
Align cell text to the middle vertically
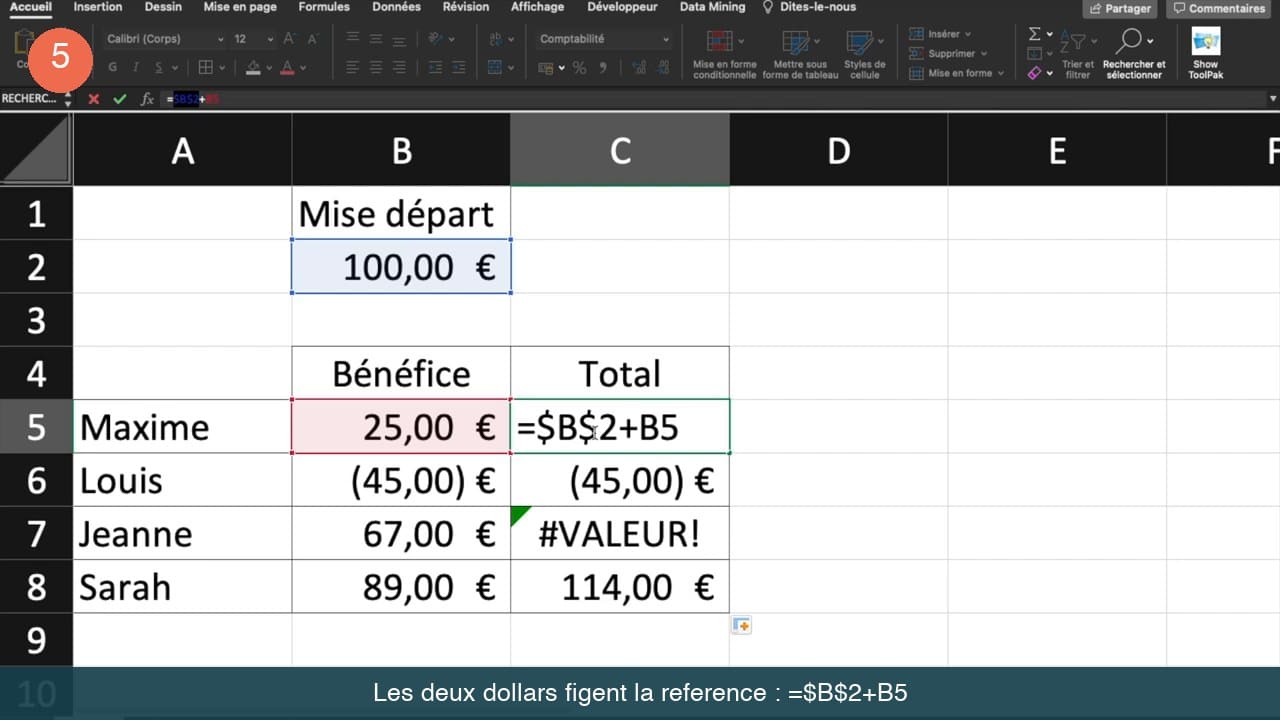[378, 39]
